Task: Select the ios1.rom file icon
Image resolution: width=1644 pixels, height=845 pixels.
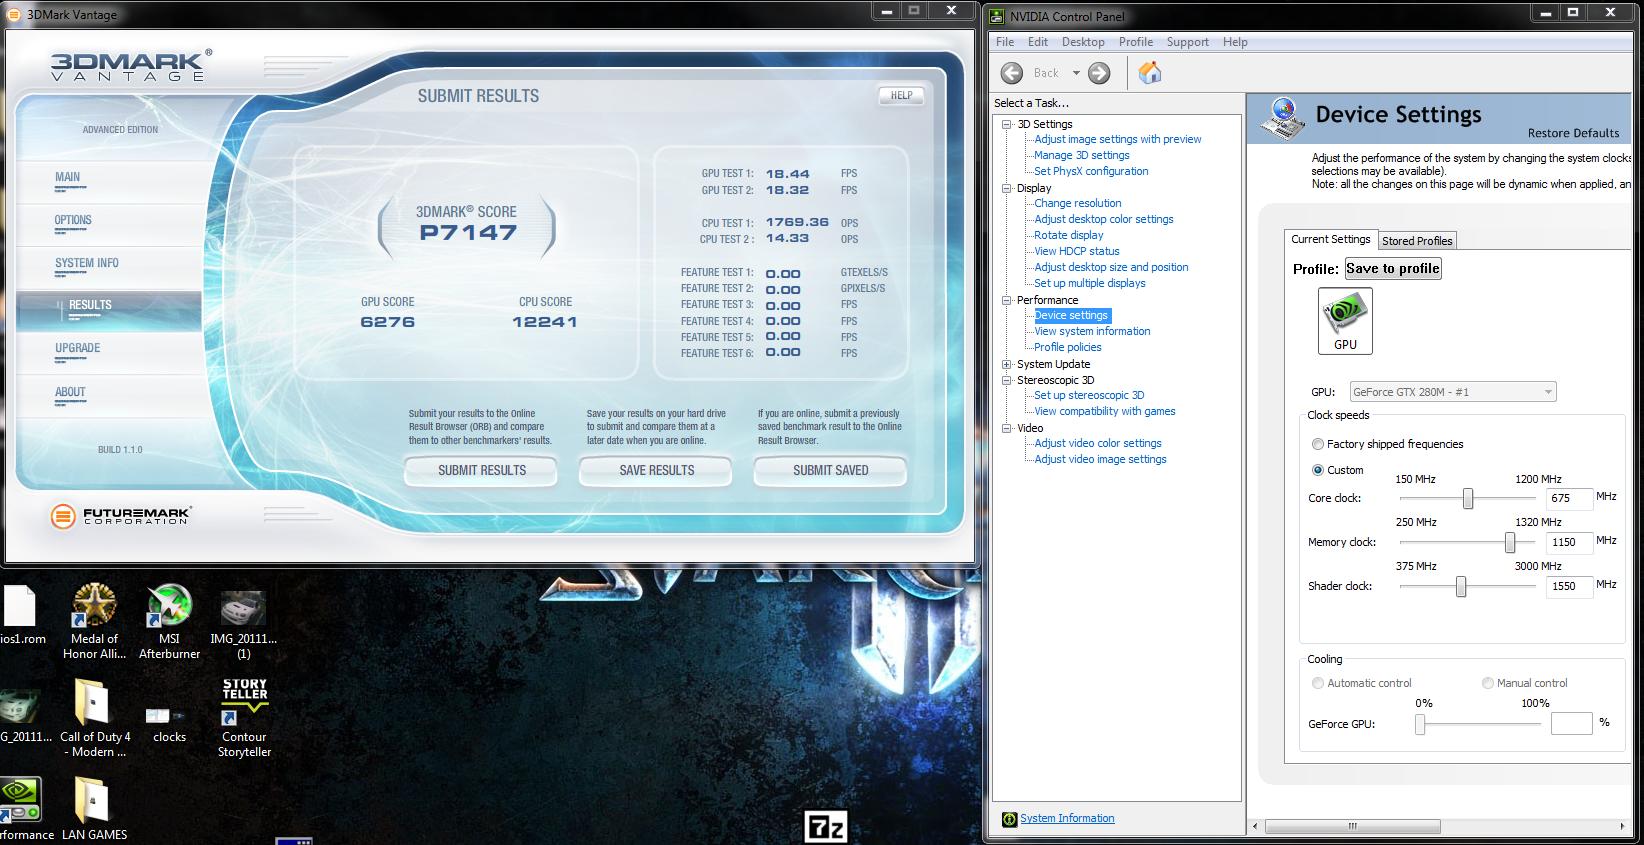Action: 21,615
